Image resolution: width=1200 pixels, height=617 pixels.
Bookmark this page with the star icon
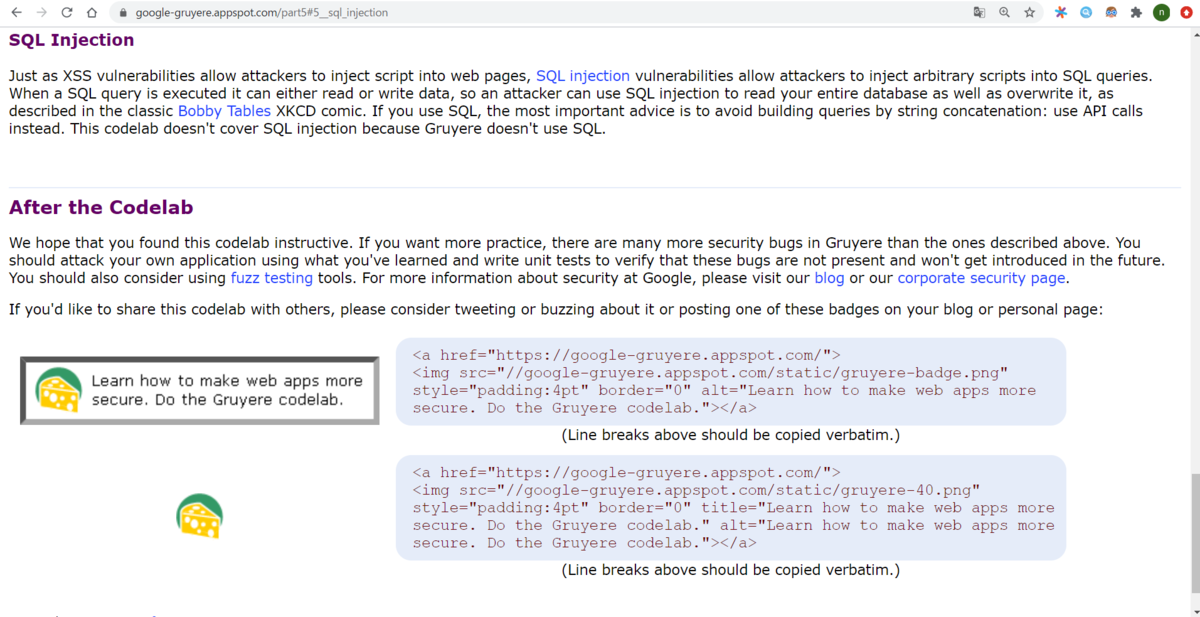click(x=1029, y=13)
